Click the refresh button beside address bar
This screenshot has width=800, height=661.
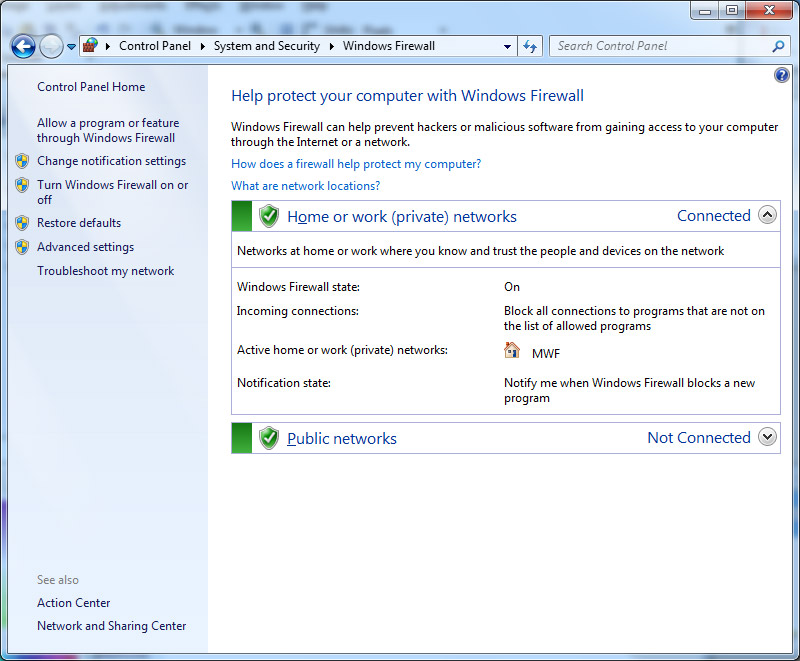coord(530,46)
